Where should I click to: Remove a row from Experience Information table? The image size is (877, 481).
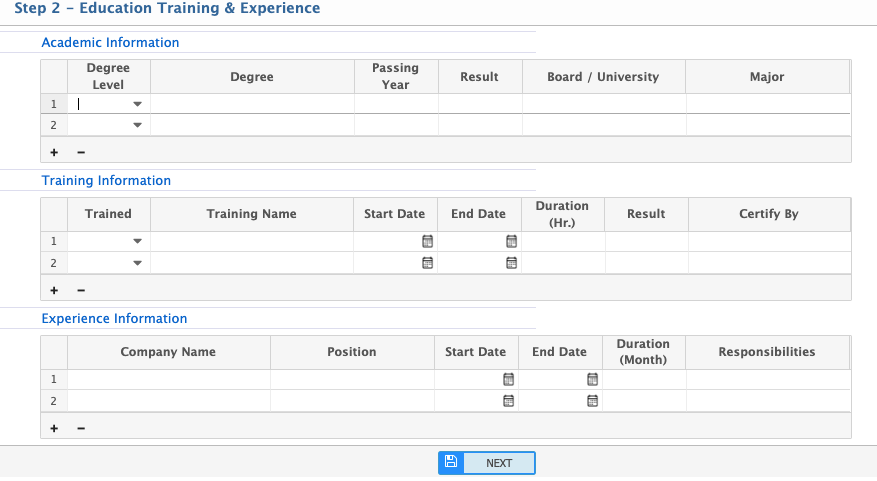81,428
